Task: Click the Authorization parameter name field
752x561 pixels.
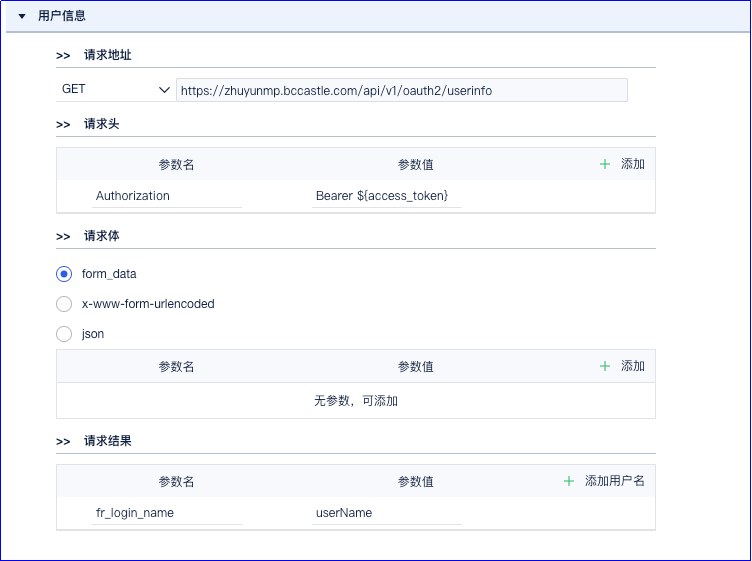Action: 167,196
